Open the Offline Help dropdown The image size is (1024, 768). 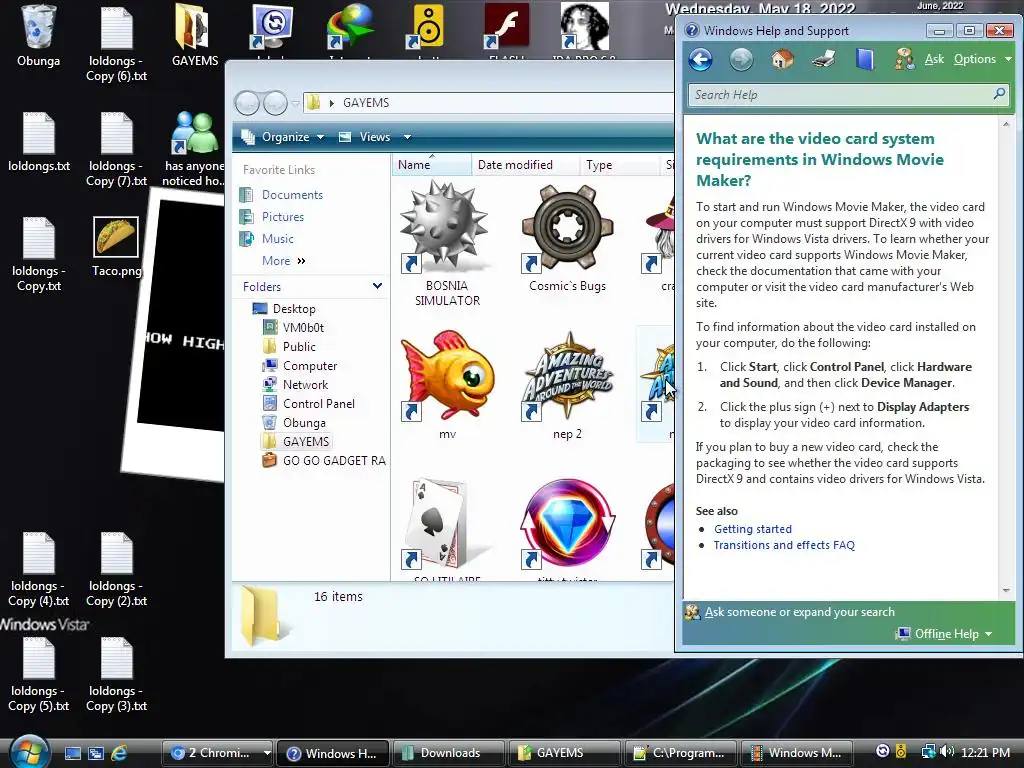945,633
